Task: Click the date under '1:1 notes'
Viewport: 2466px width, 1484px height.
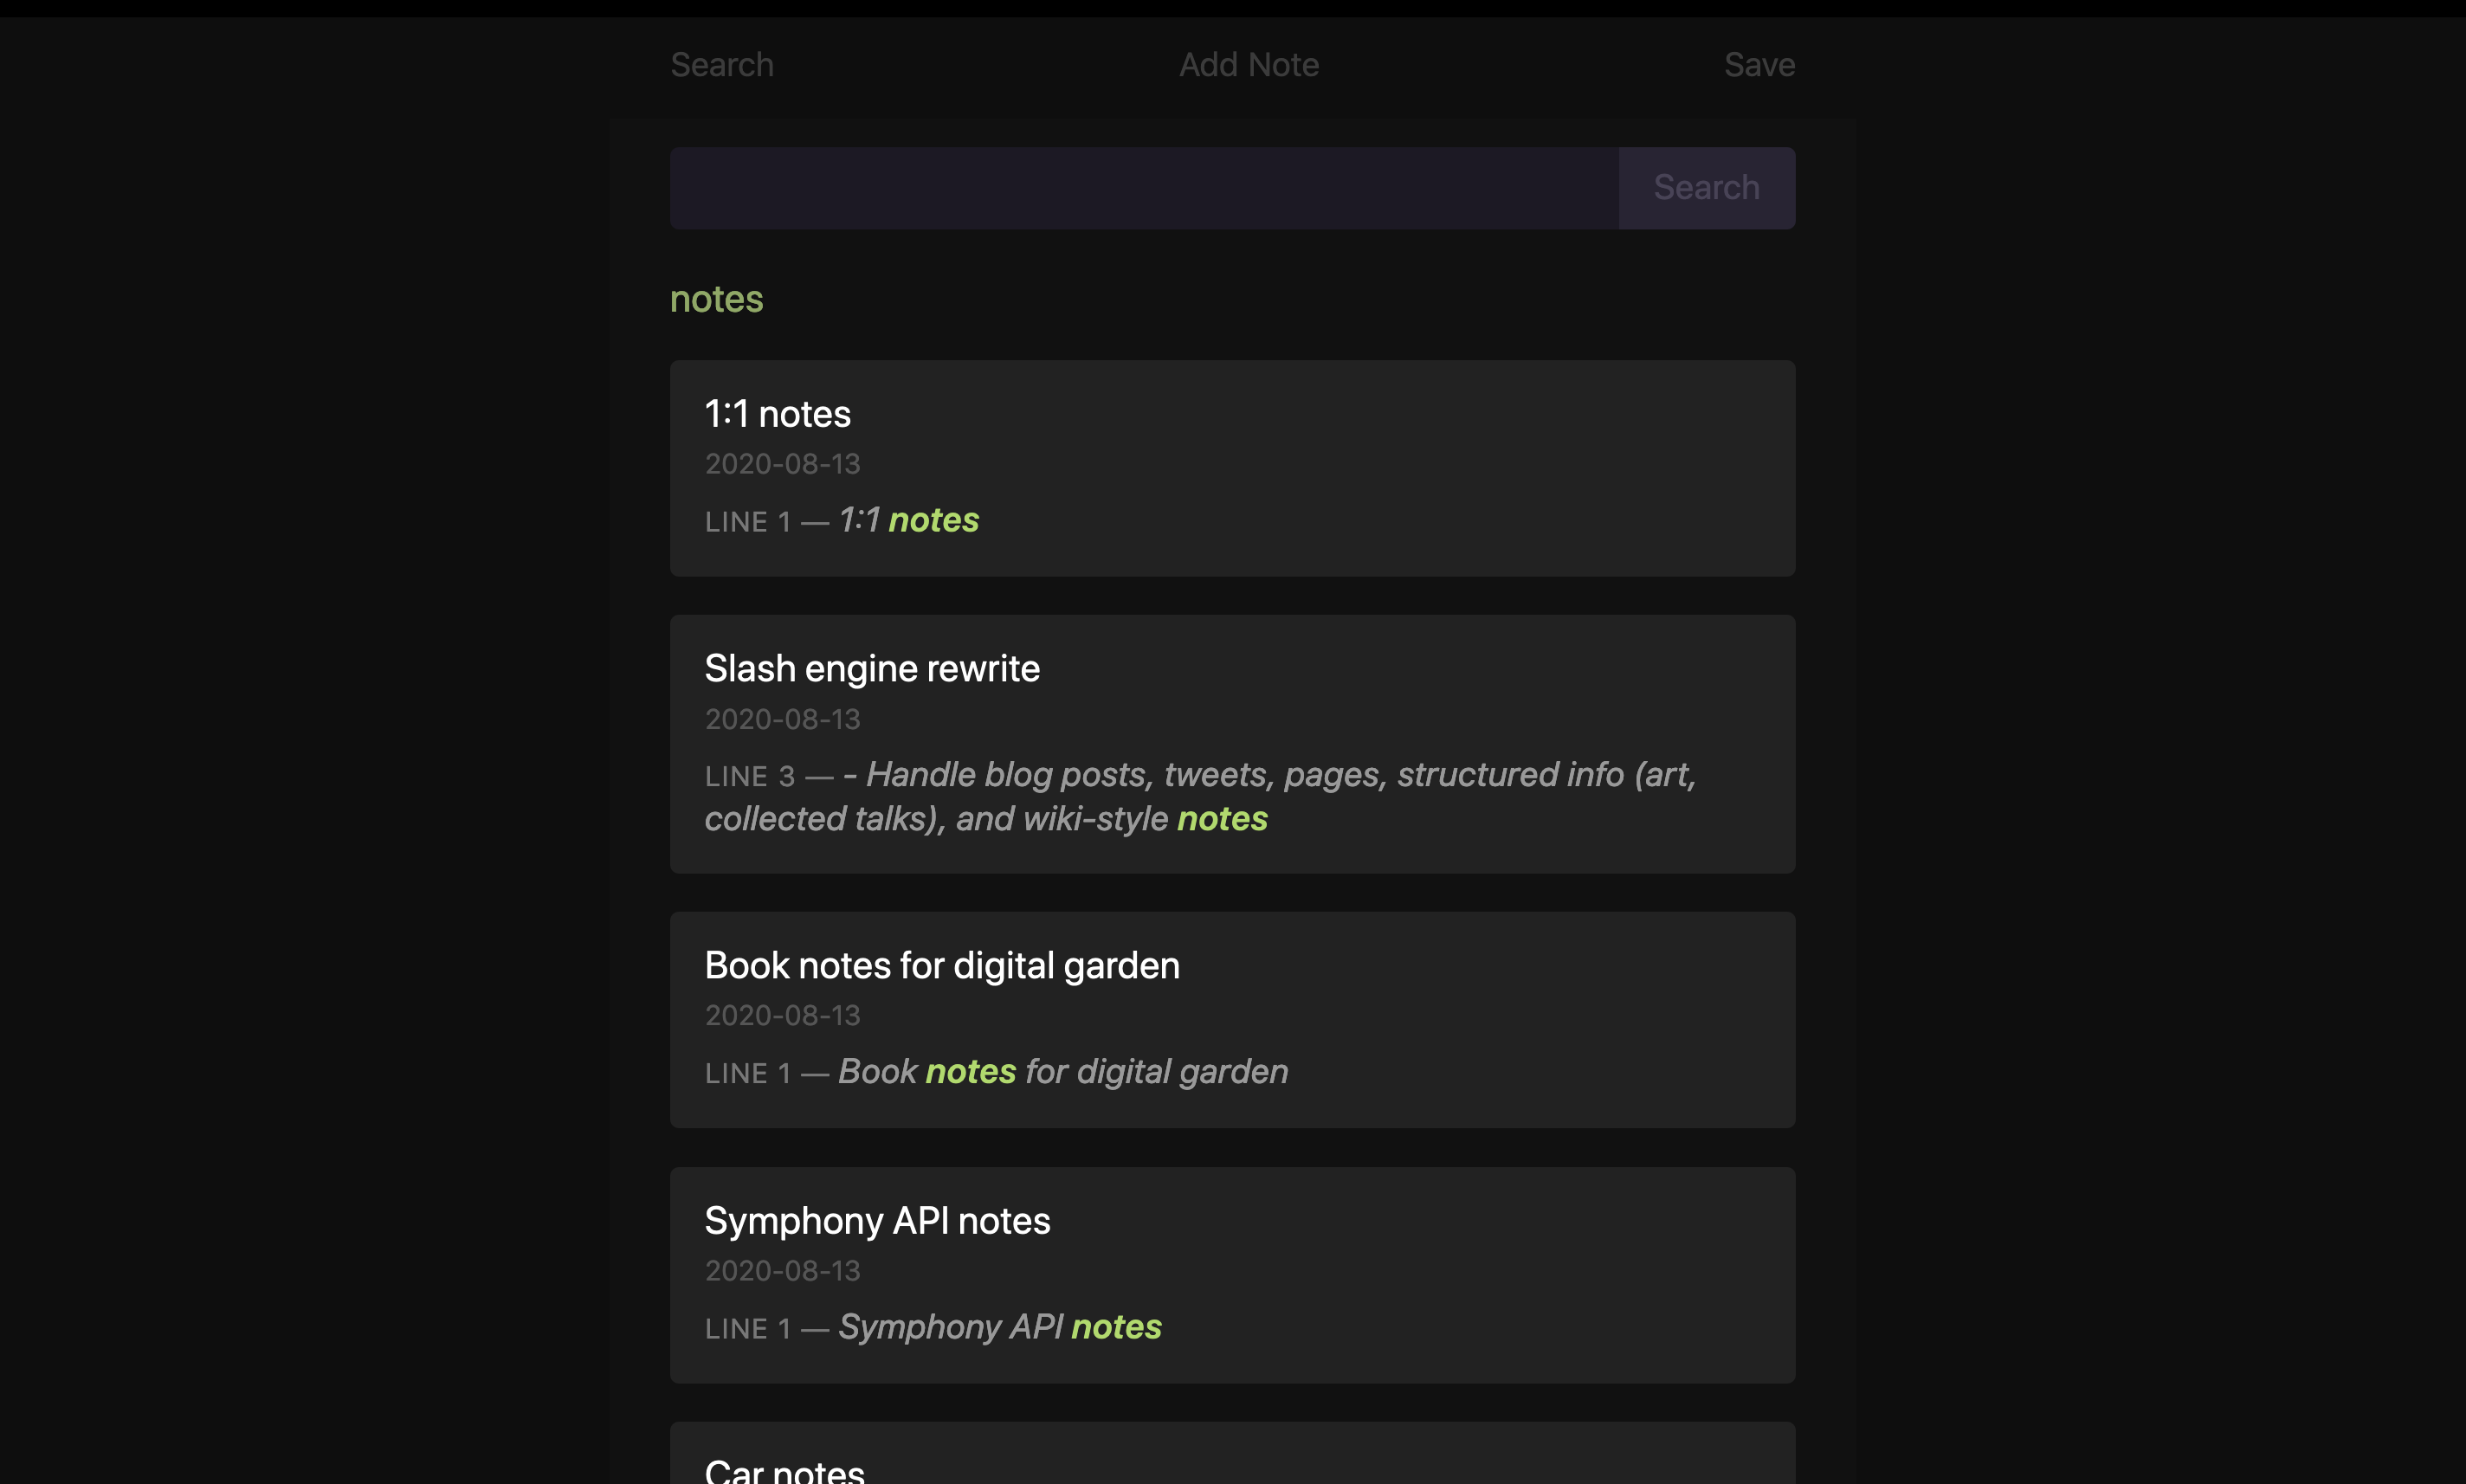Action: pos(782,464)
